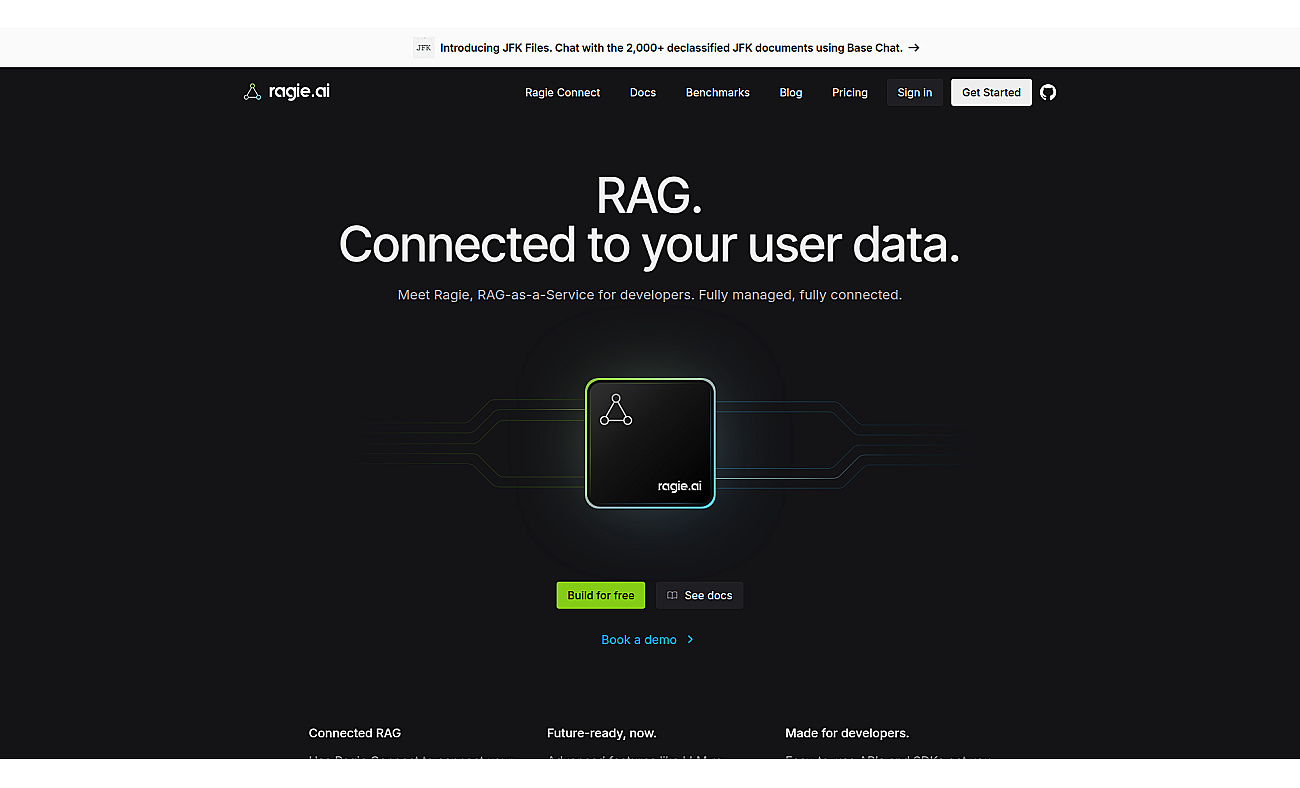Click the Connected RAG heading
The image size is (1300, 788).
355,733
